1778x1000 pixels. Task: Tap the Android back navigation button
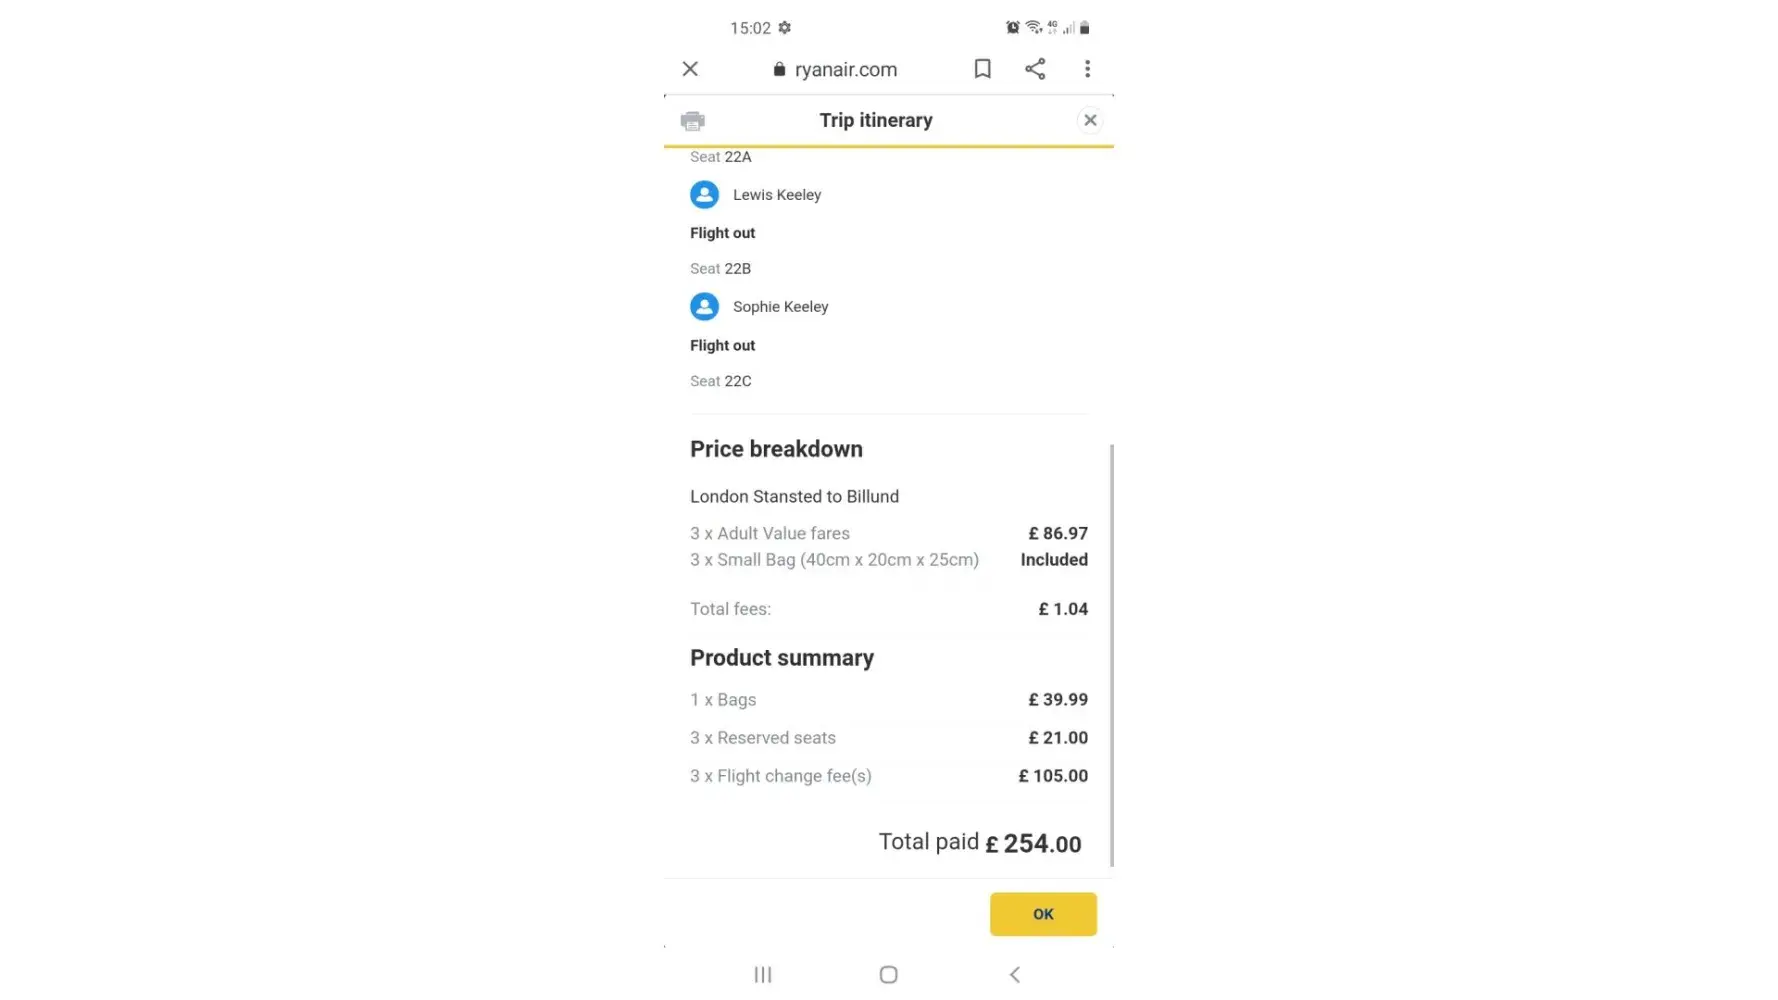point(1014,974)
